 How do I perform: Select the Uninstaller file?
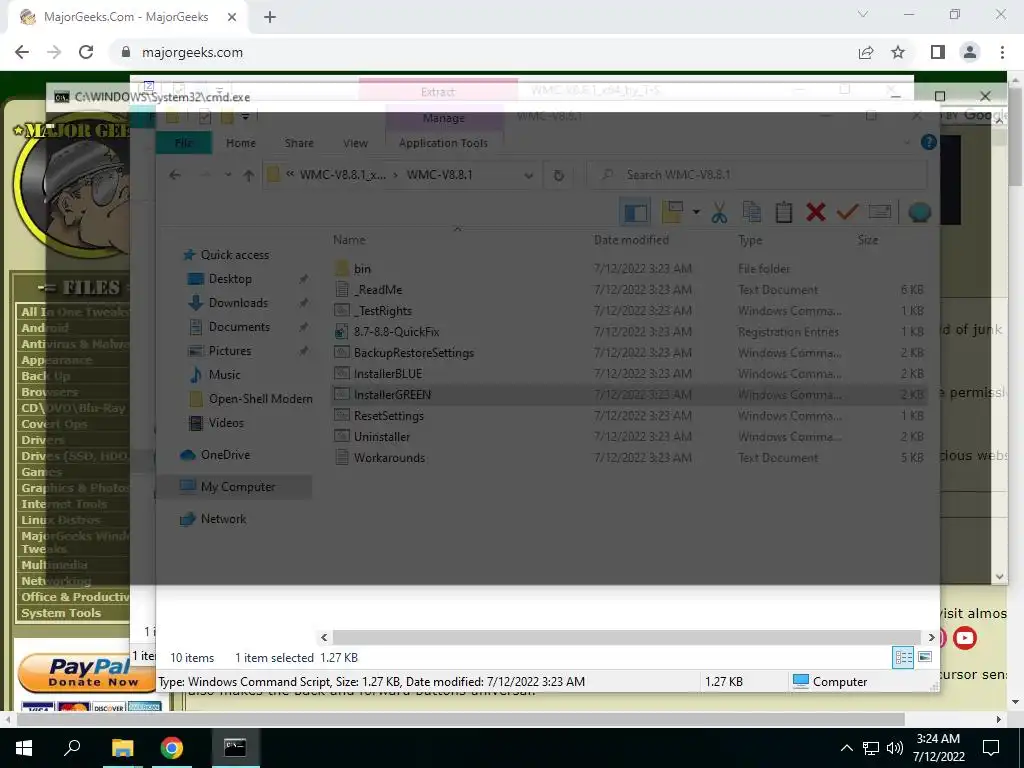tap(381, 436)
